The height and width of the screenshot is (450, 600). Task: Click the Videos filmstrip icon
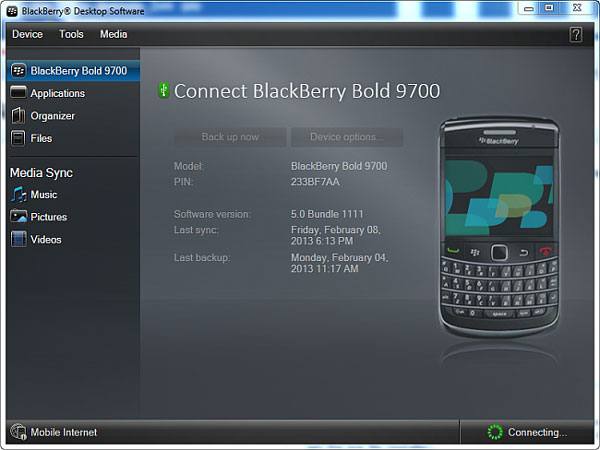18,239
